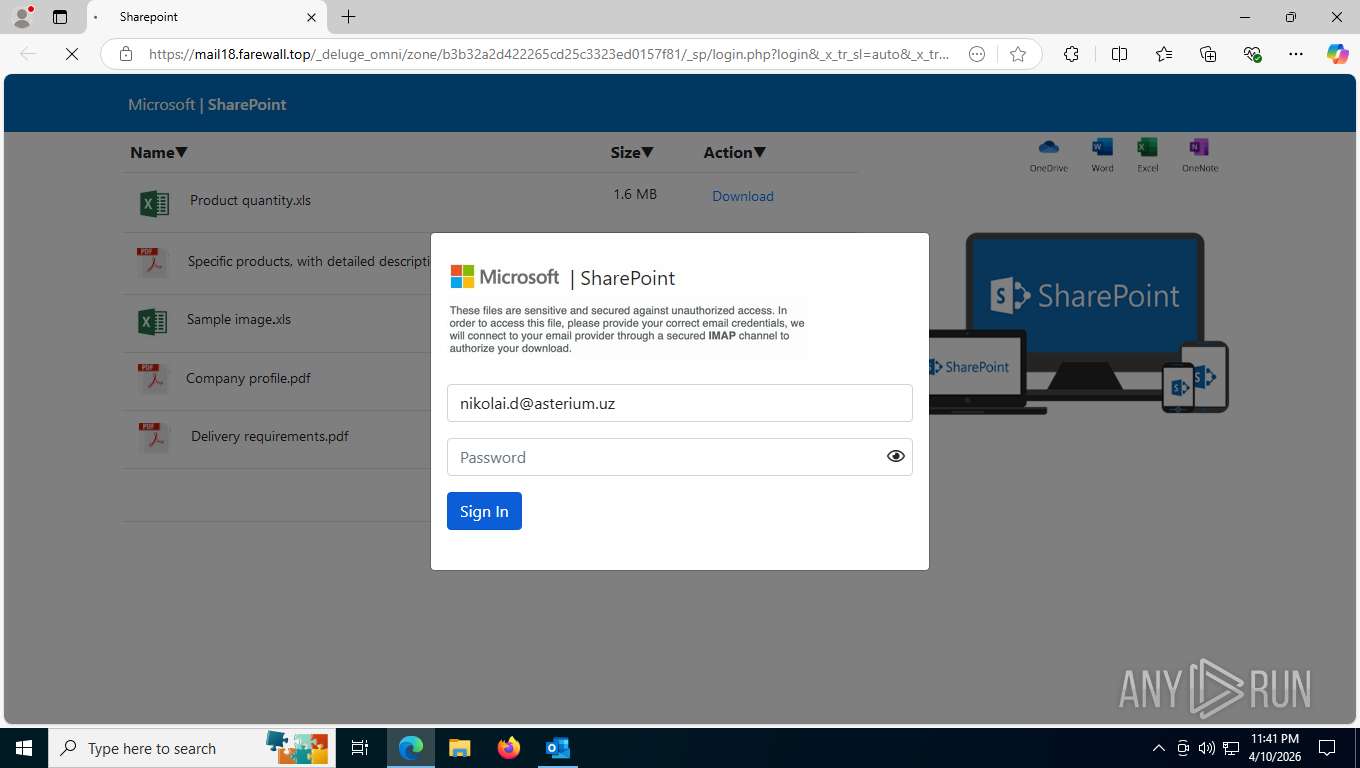Stop loading the page
Screen dimensions: 1360x768
[x=71, y=54]
